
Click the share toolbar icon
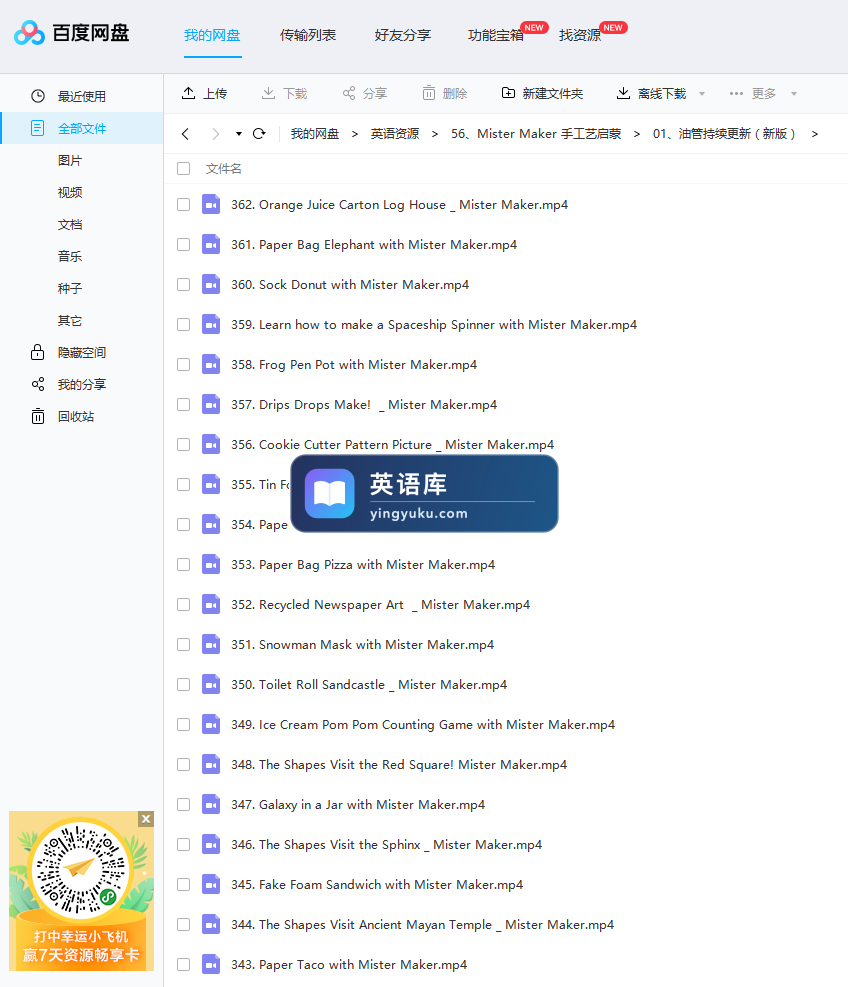[349, 93]
